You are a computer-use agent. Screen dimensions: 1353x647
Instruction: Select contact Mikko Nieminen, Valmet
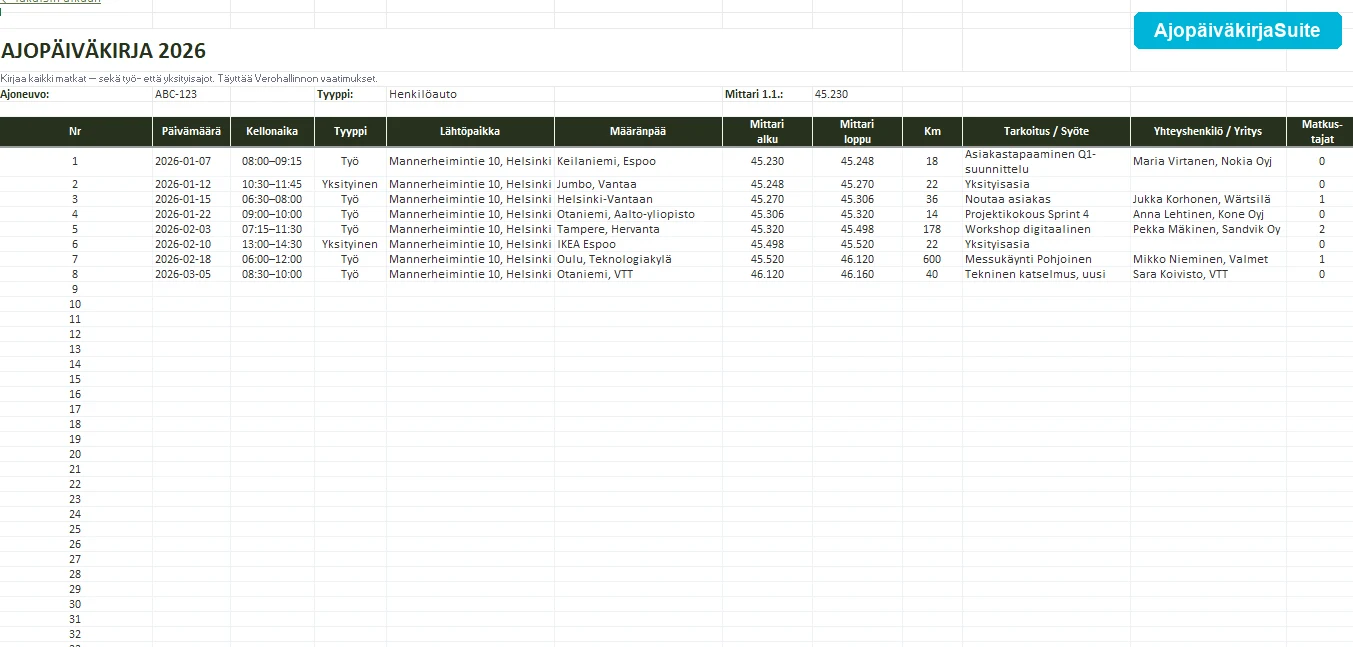[x=1208, y=259]
